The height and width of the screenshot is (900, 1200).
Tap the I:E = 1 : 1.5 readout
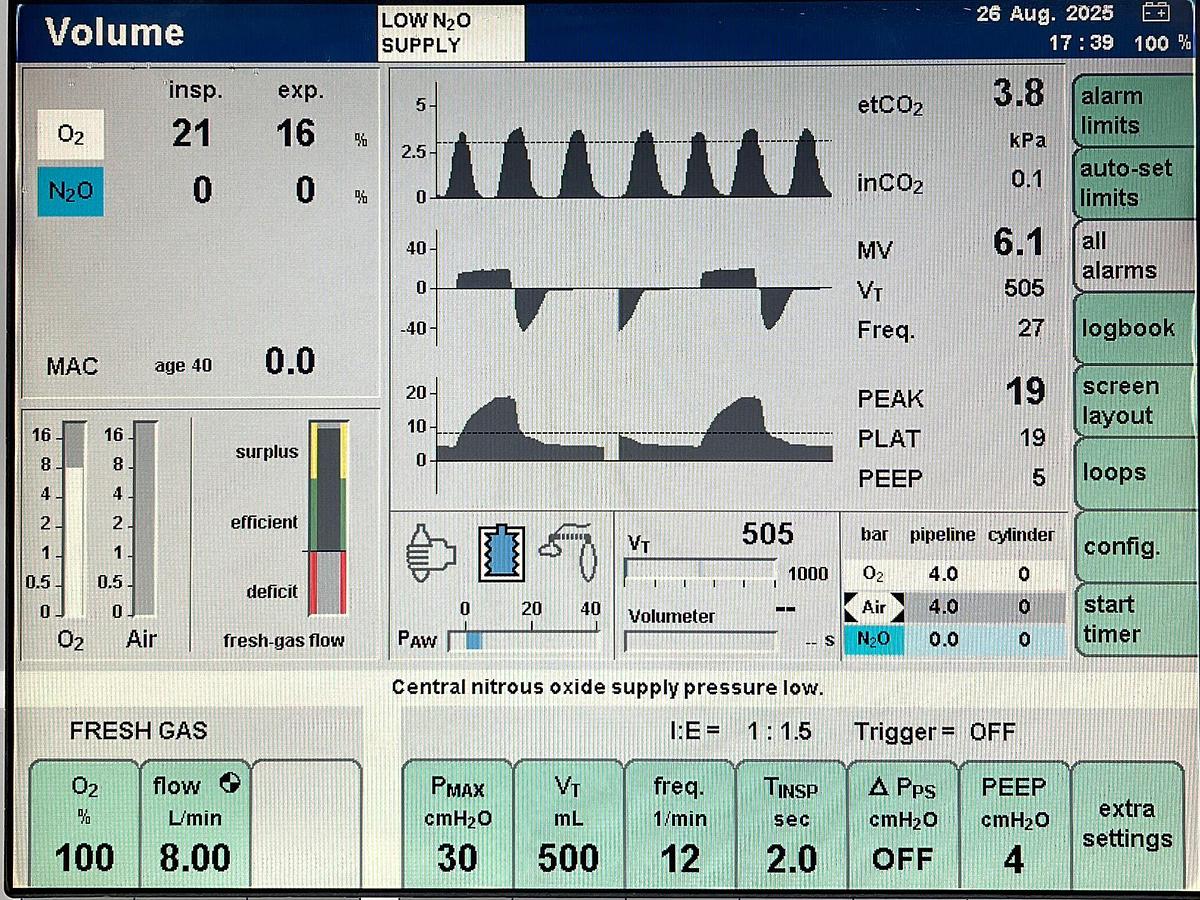(740, 732)
